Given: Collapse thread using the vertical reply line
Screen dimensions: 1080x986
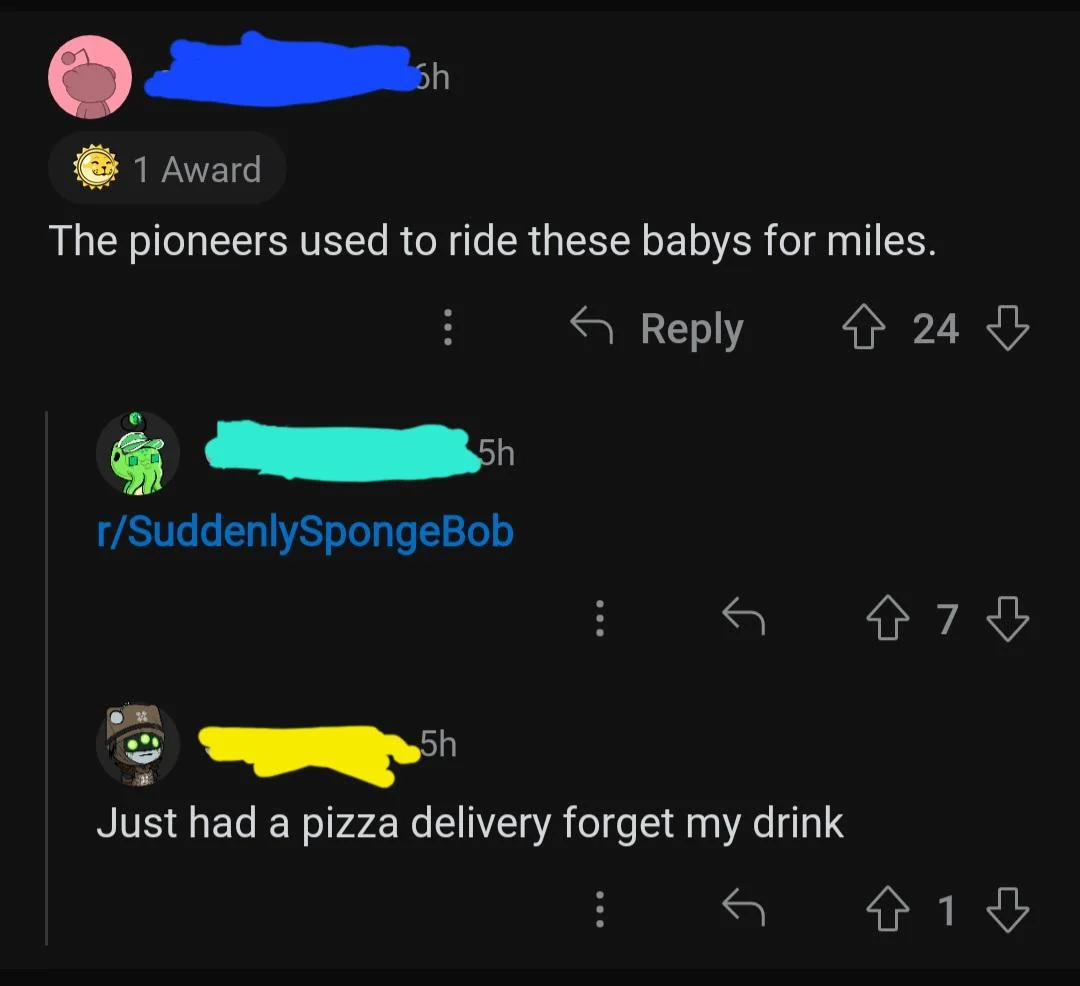Looking at the screenshot, I should [46, 678].
